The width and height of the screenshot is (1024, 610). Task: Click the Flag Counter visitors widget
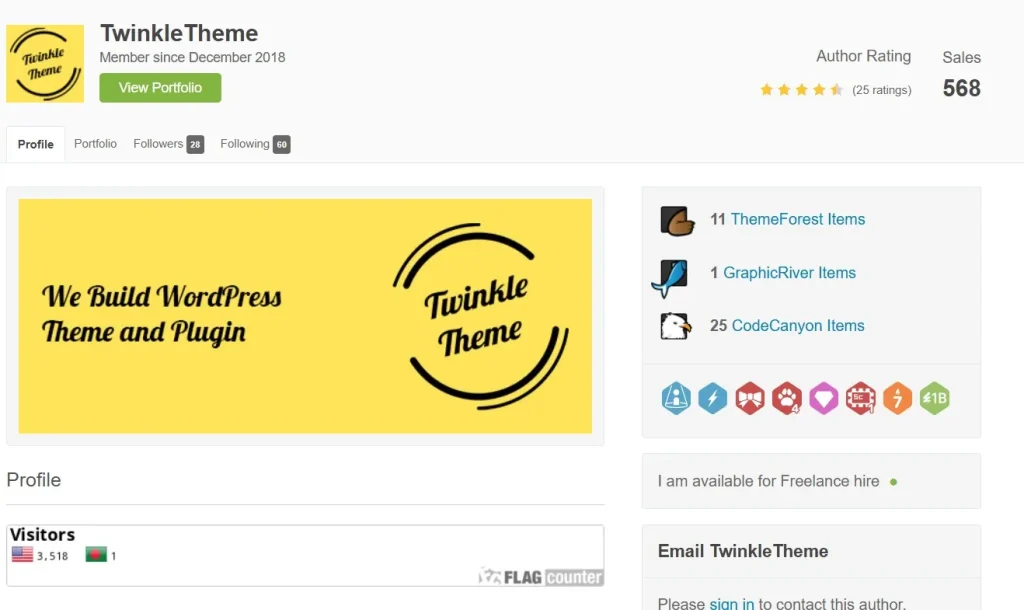click(x=305, y=555)
